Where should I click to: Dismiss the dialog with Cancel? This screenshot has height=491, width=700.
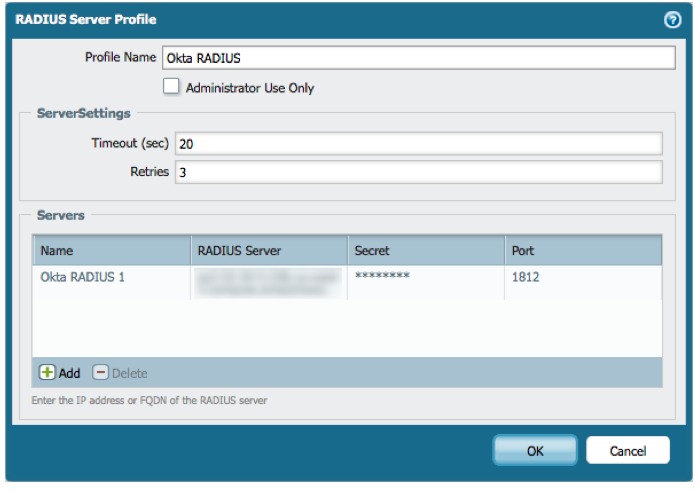[x=628, y=451]
